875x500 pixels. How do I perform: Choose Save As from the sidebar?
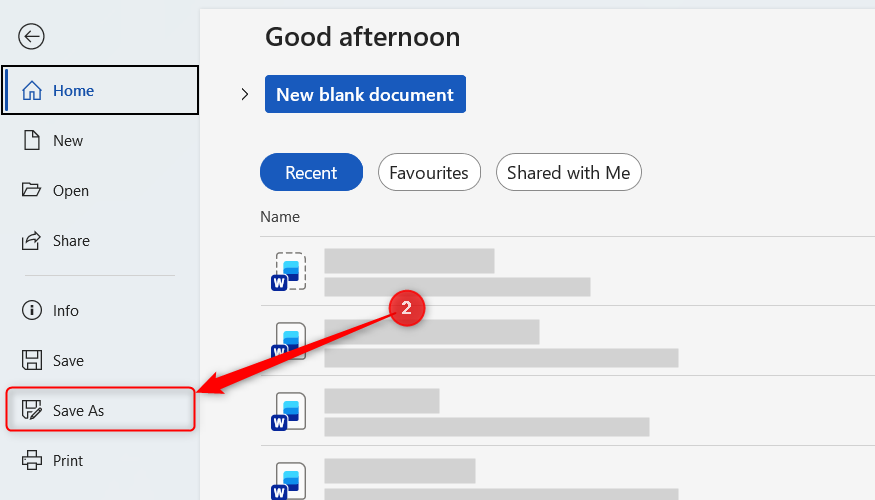click(x=100, y=410)
